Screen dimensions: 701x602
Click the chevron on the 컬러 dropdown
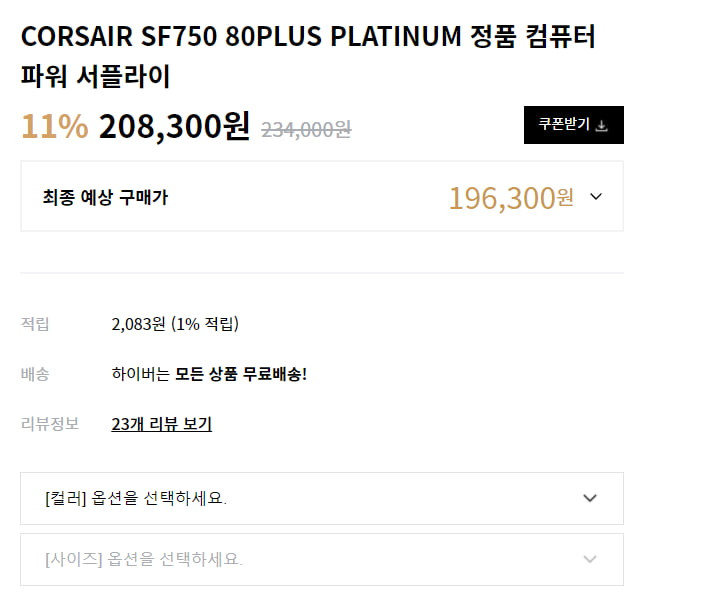coord(590,498)
